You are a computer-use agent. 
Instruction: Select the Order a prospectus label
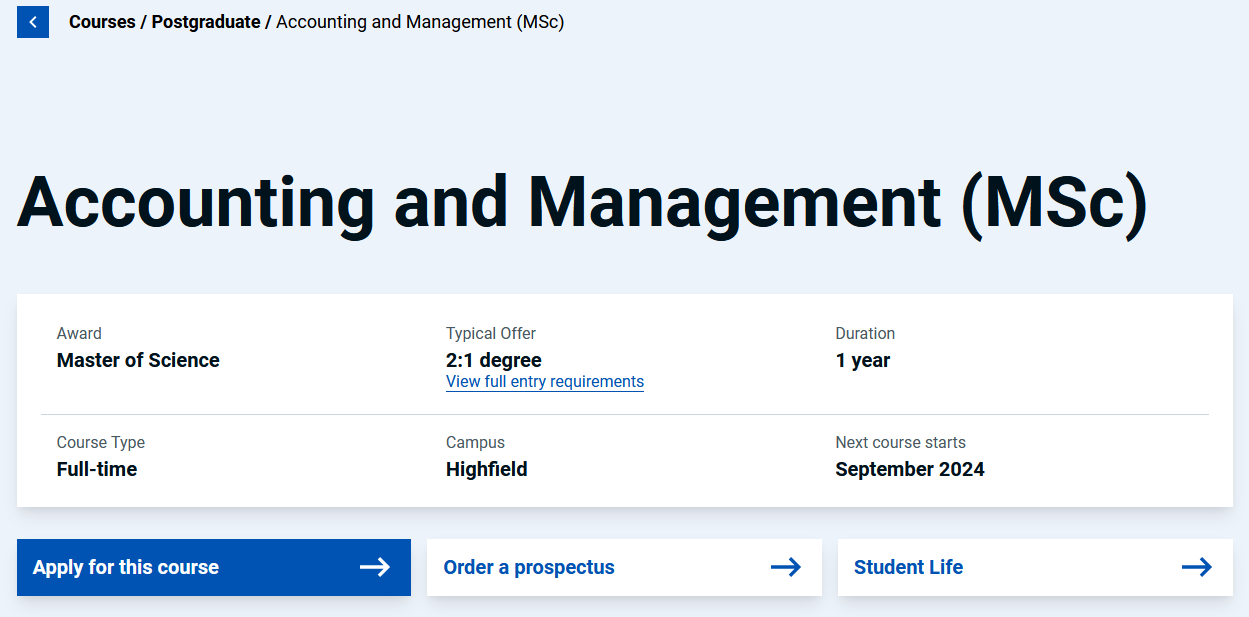[529, 568]
